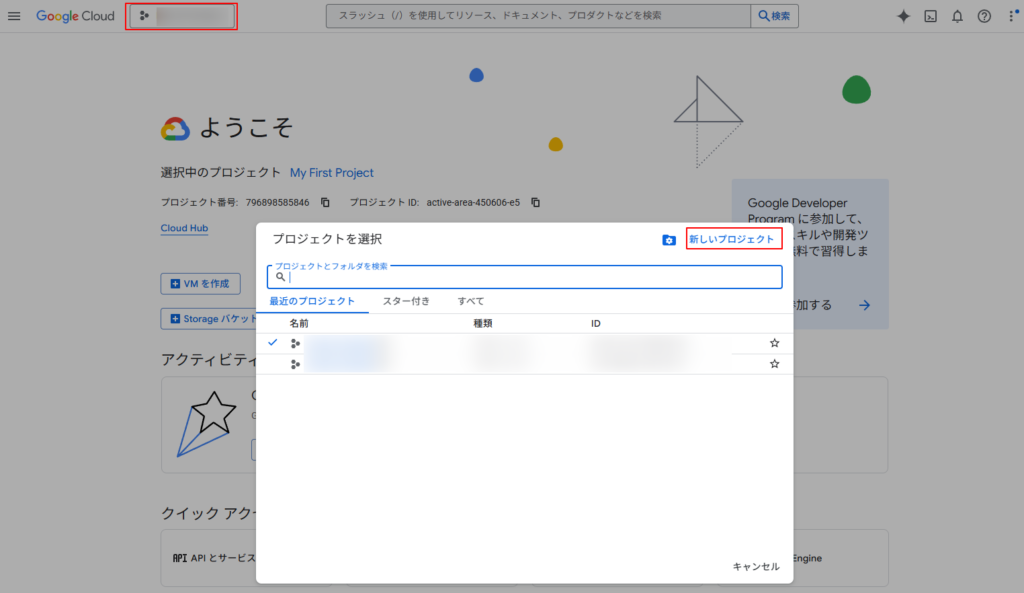Viewport: 1024px width, 593px height.
Task: Click the 検索 button in top bar
Action: click(774, 16)
